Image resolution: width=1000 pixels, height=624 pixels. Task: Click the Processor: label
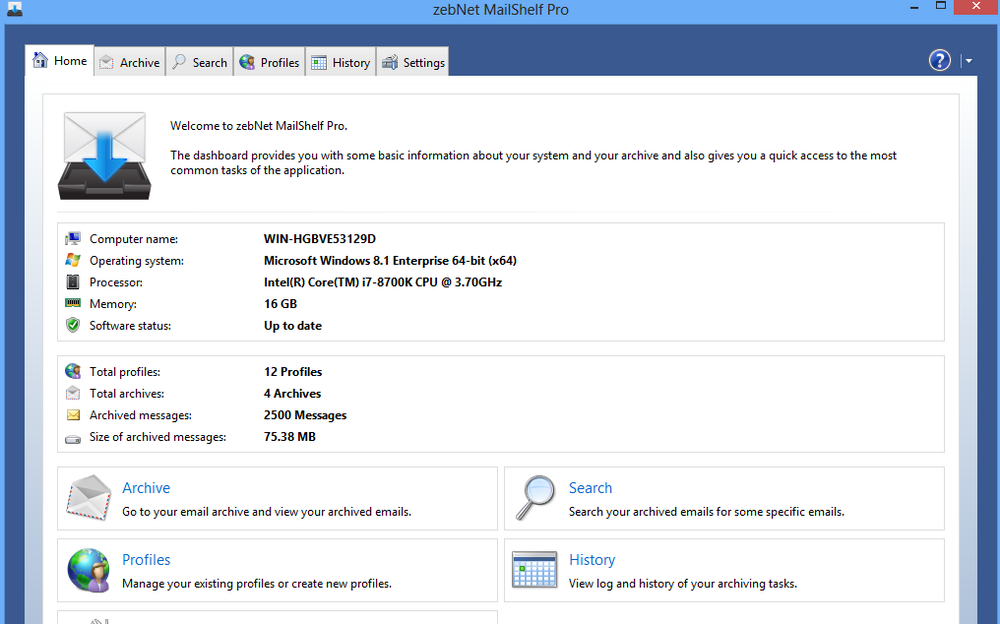pyautogui.click(x=116, y=282)
